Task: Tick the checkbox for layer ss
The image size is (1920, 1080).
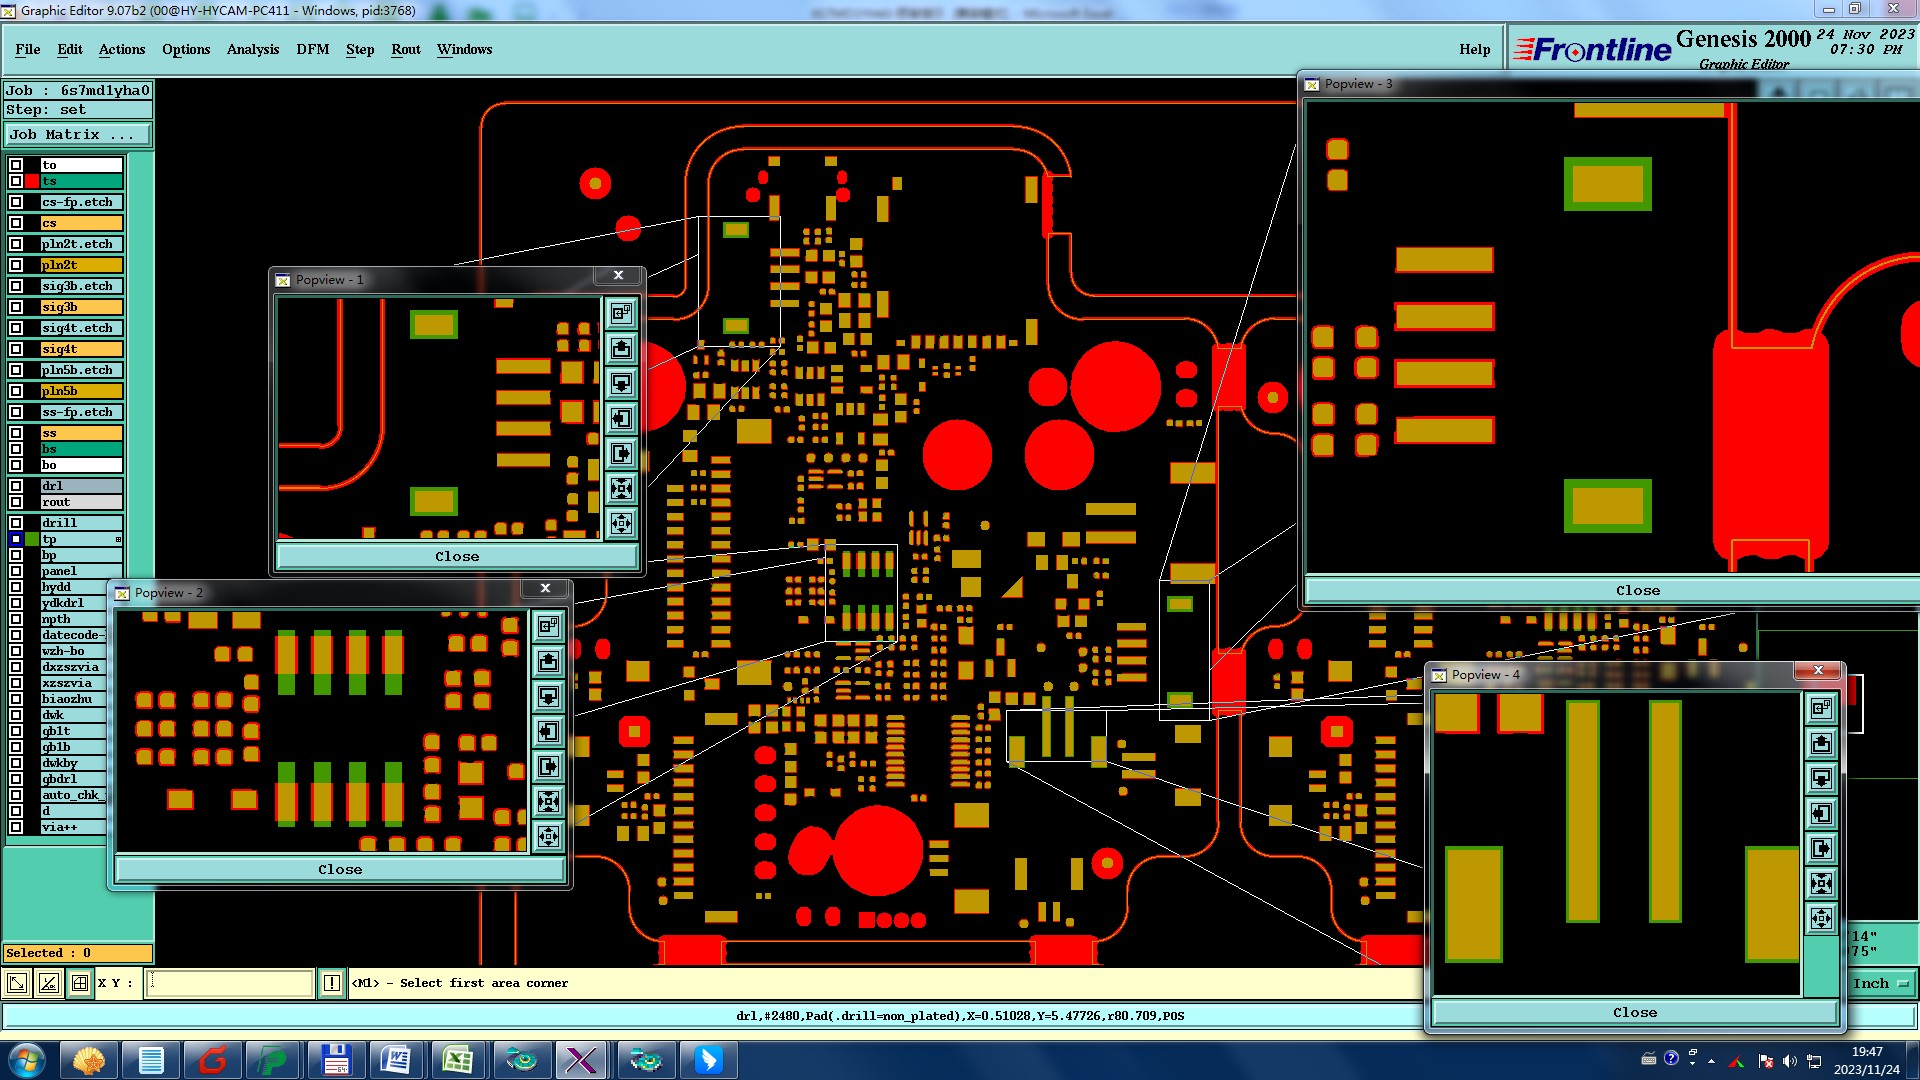Action: pyautogui.click(x=16, y=433)
